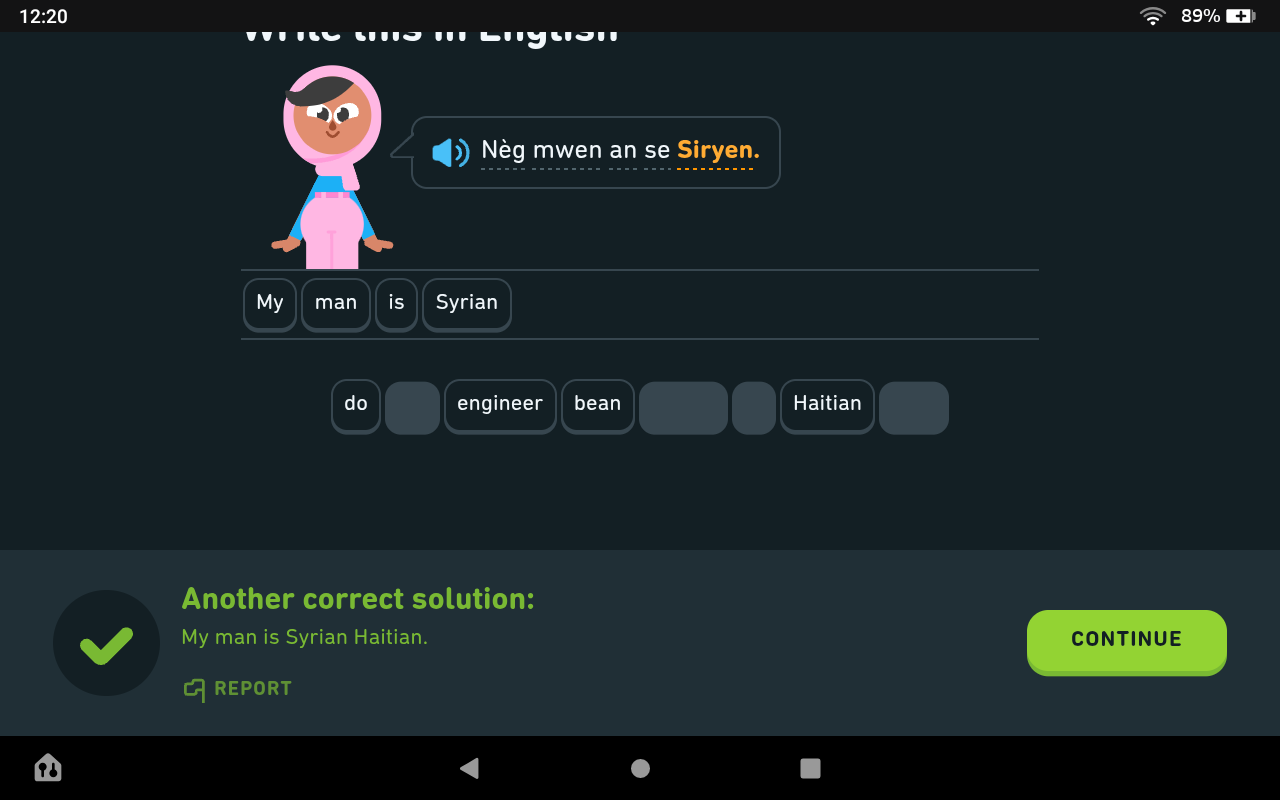Select the "Haitian" word tile
Screen dimensions: 1280x800
point(827,406)
